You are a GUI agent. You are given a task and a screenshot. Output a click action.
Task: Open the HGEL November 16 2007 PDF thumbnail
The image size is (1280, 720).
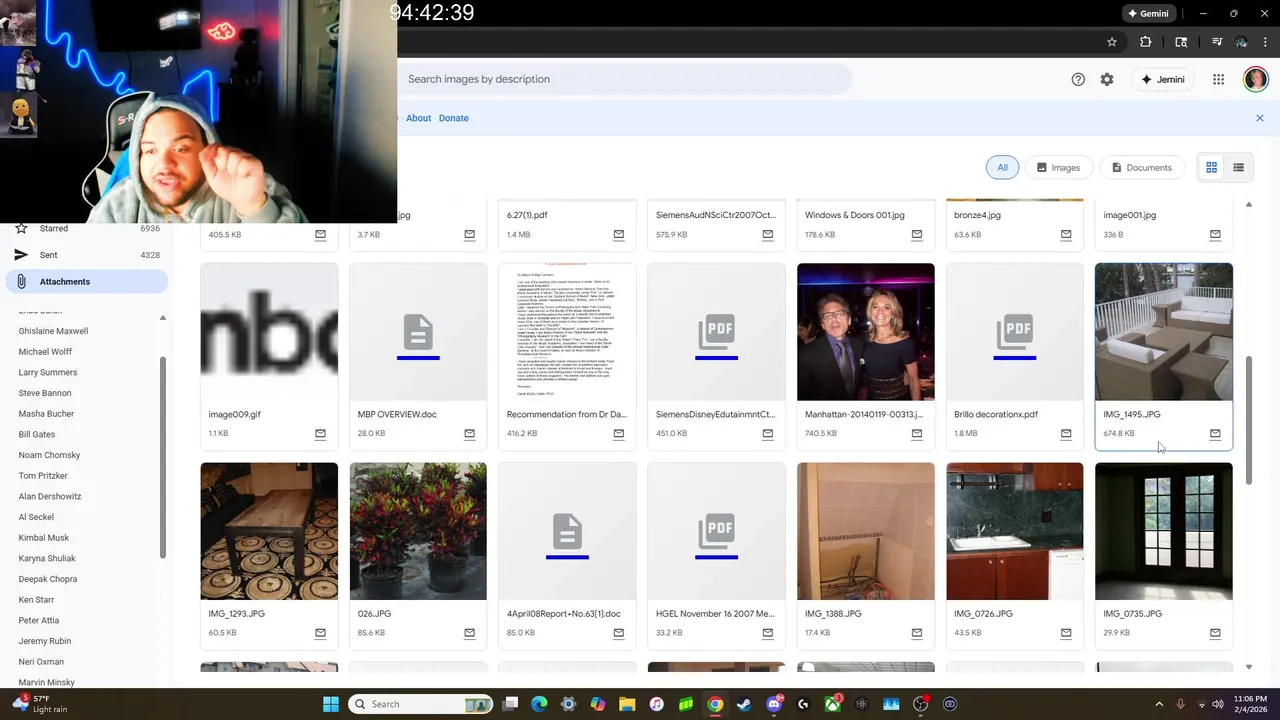[716, 531]
